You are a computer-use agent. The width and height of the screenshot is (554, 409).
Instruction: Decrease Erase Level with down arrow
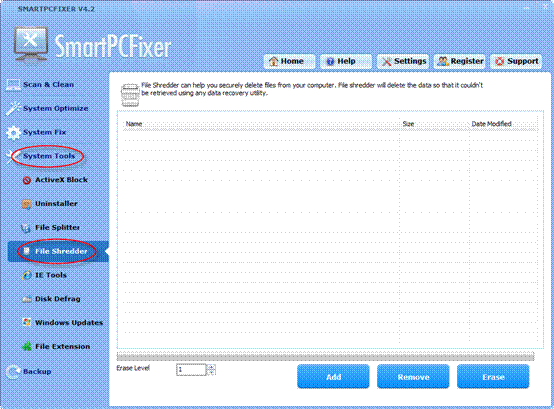(211, 373)
